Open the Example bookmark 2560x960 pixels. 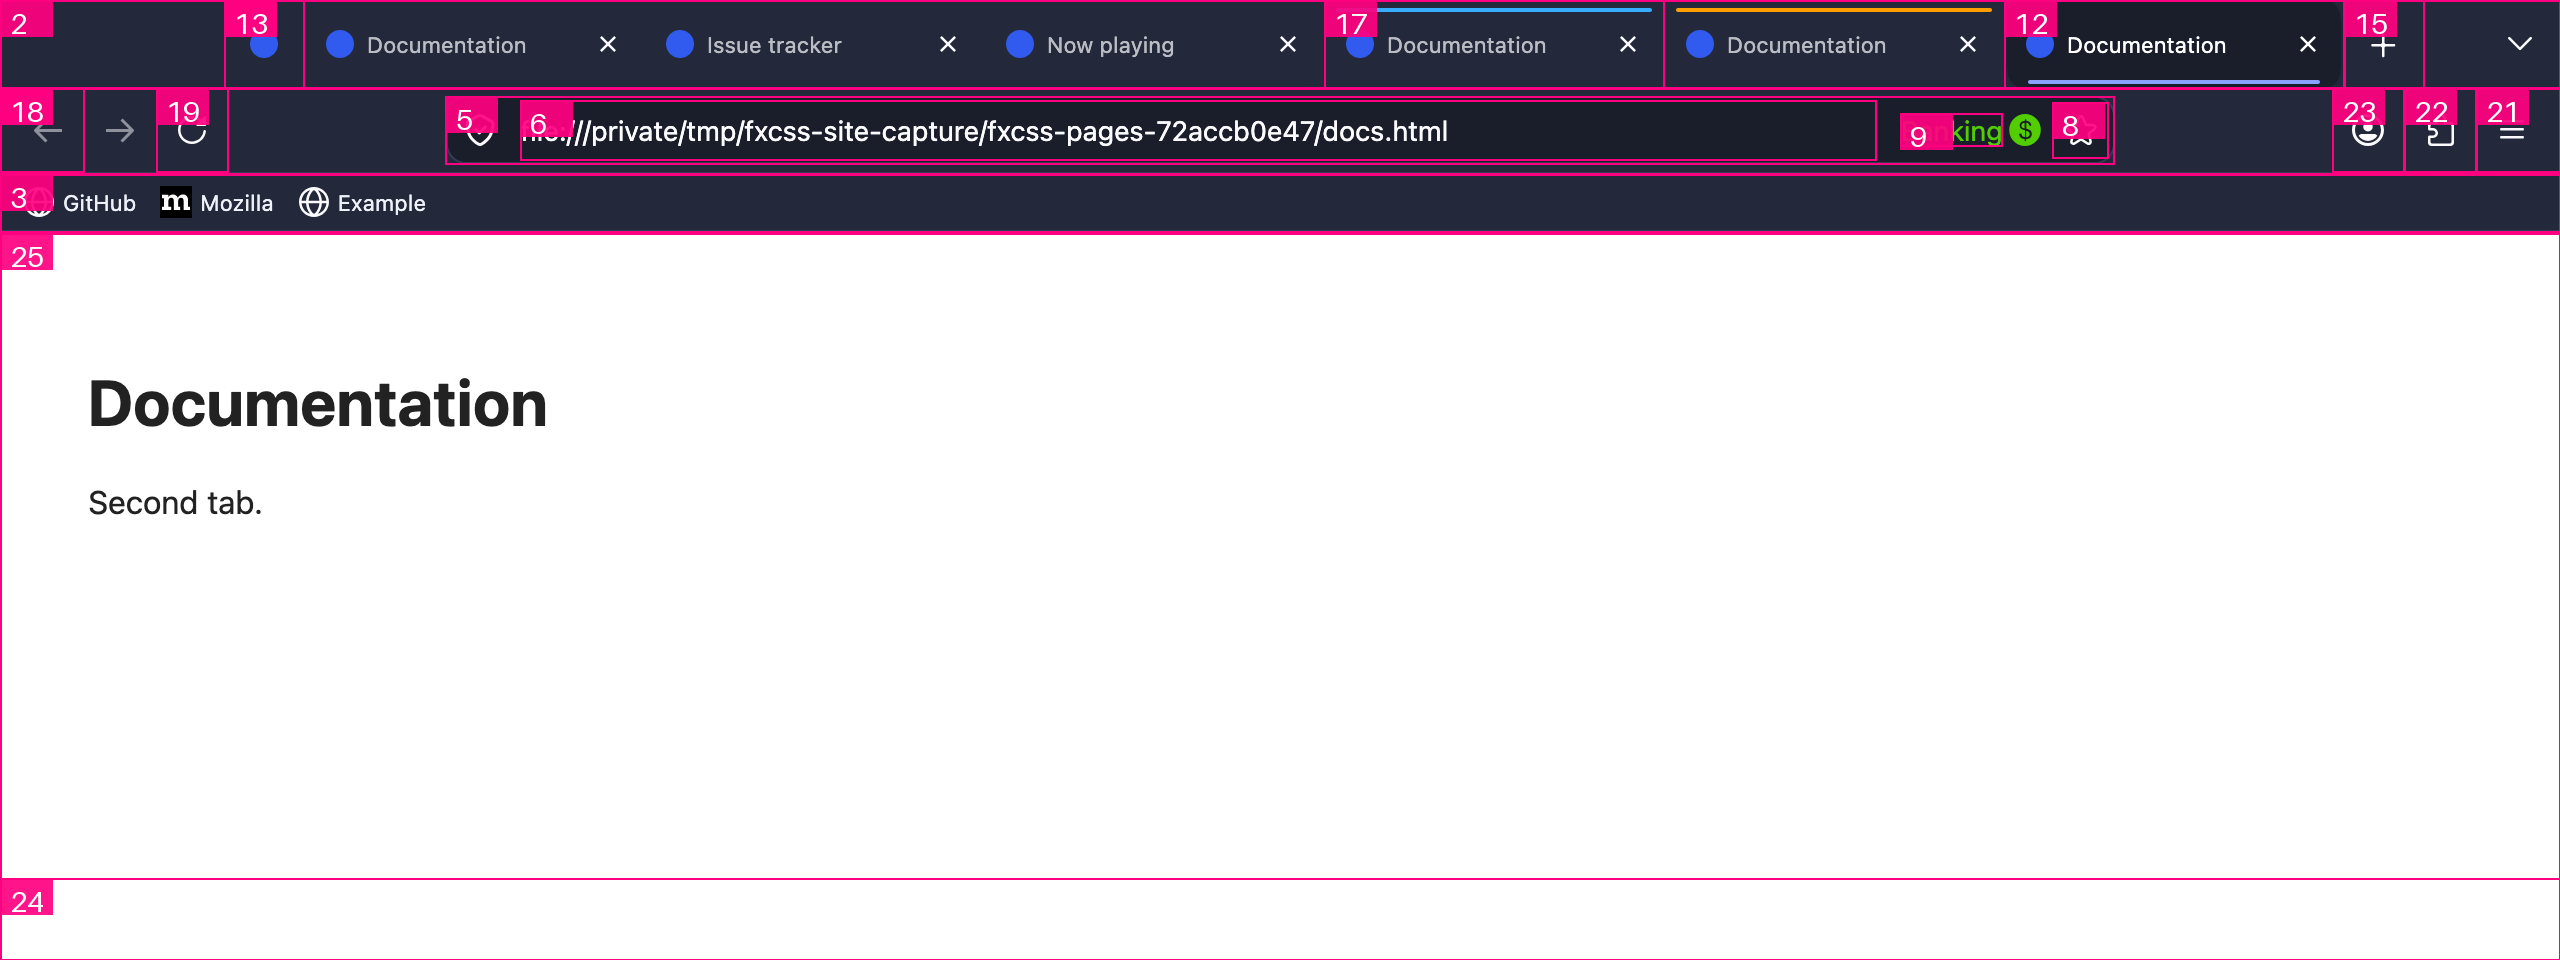pos(362,203)
